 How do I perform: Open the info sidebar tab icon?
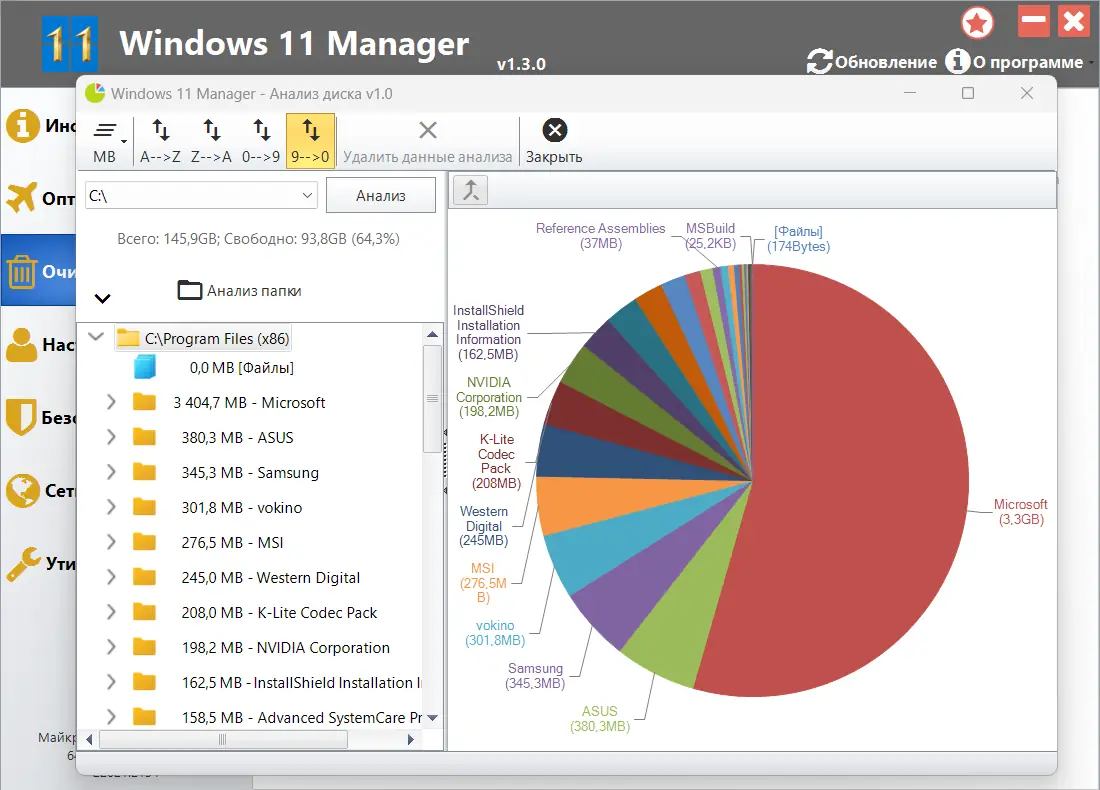point(22,126)
